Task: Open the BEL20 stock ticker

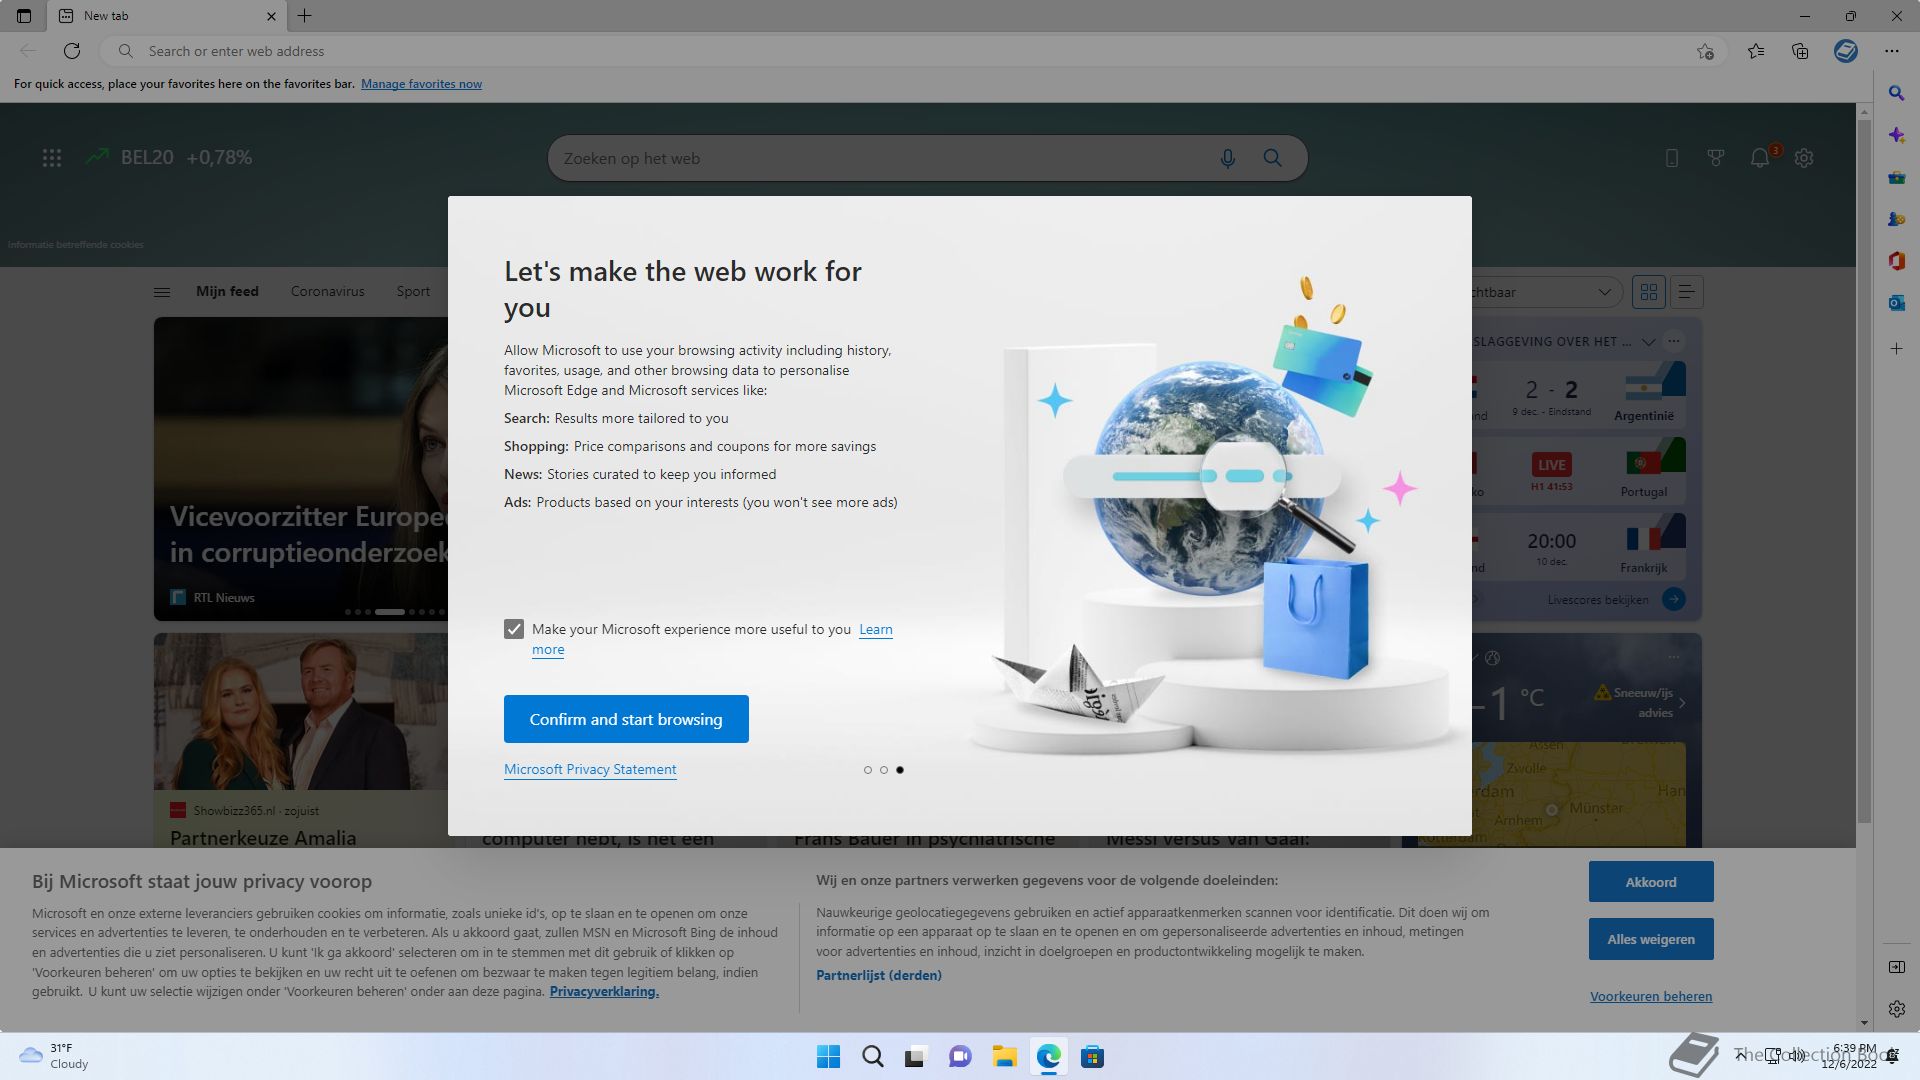Action: coord(168,157)
